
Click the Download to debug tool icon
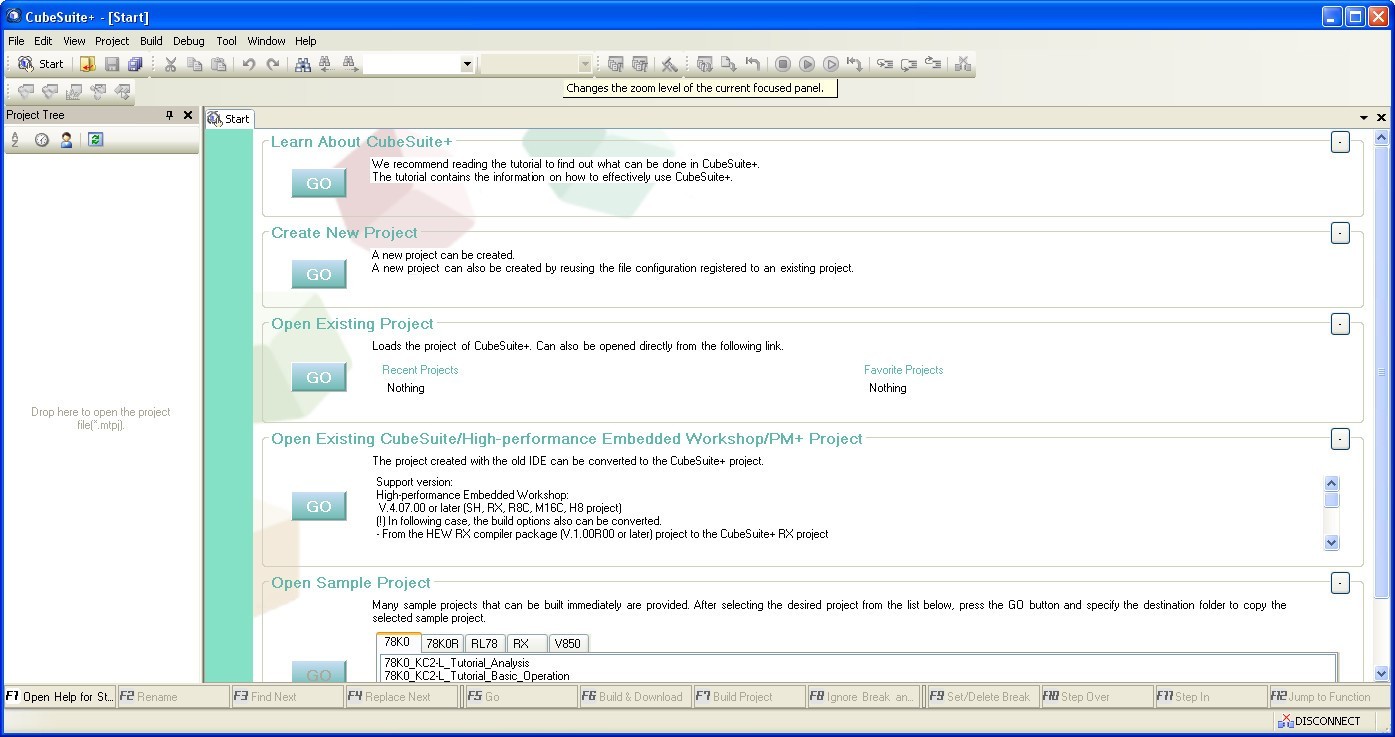tap(729, 64)
